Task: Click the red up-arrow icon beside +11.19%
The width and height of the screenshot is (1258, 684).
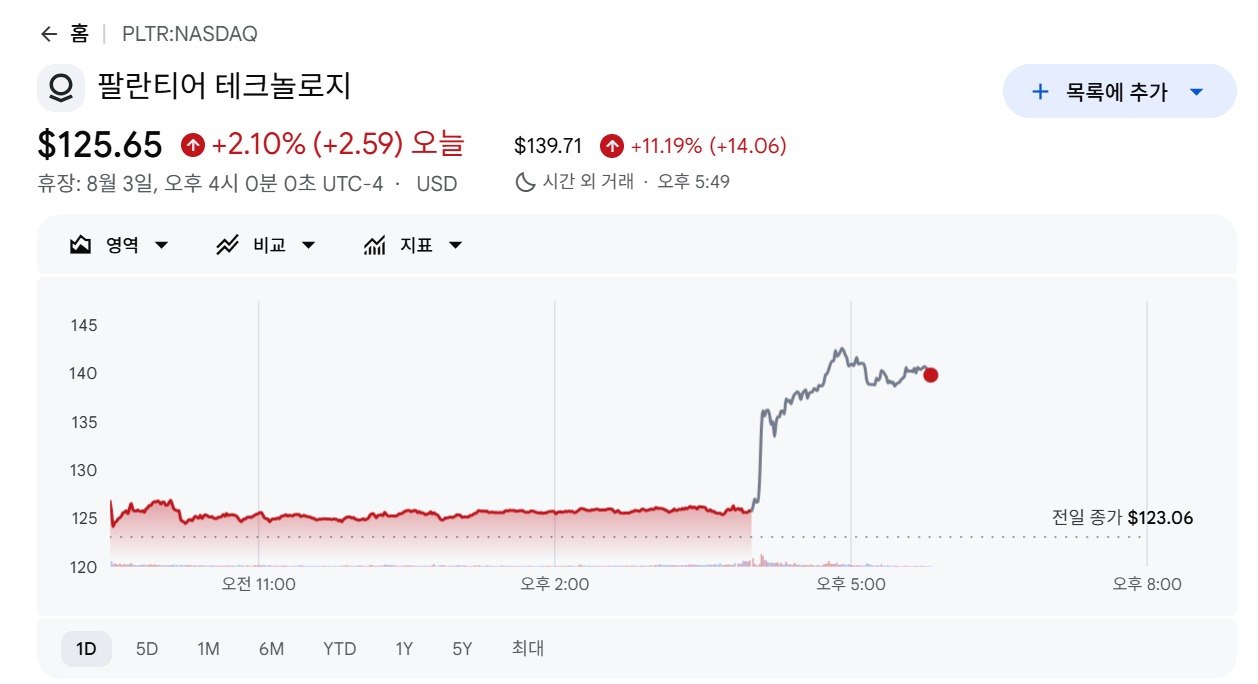Action: [612, 146]
